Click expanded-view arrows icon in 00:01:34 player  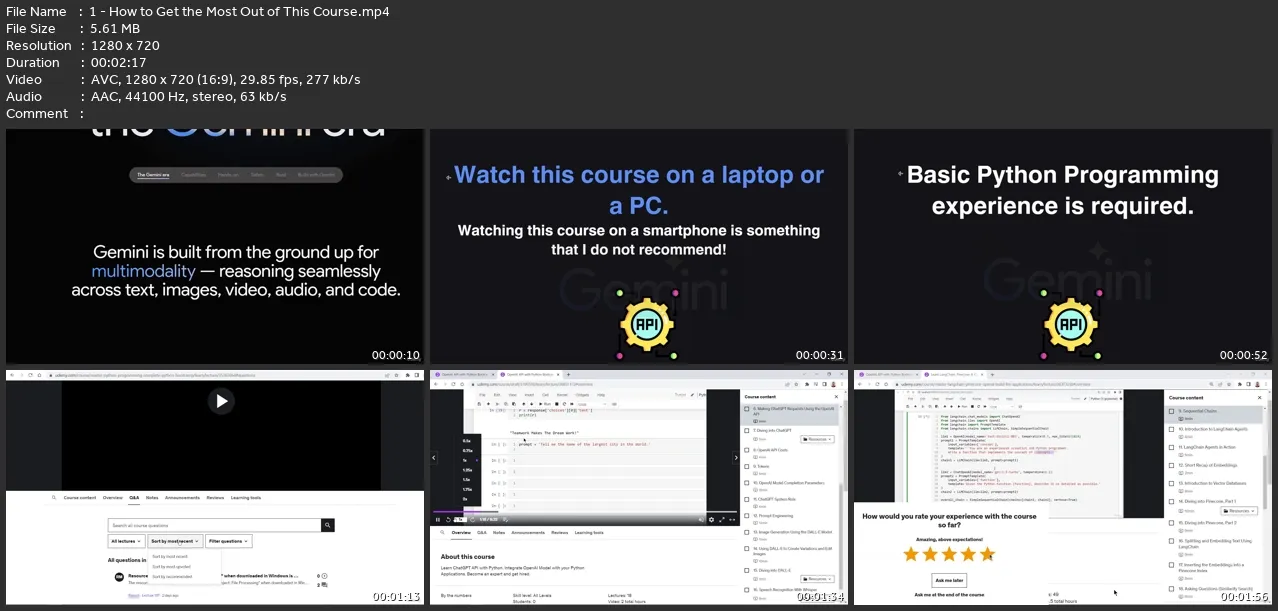click(732, 520)
